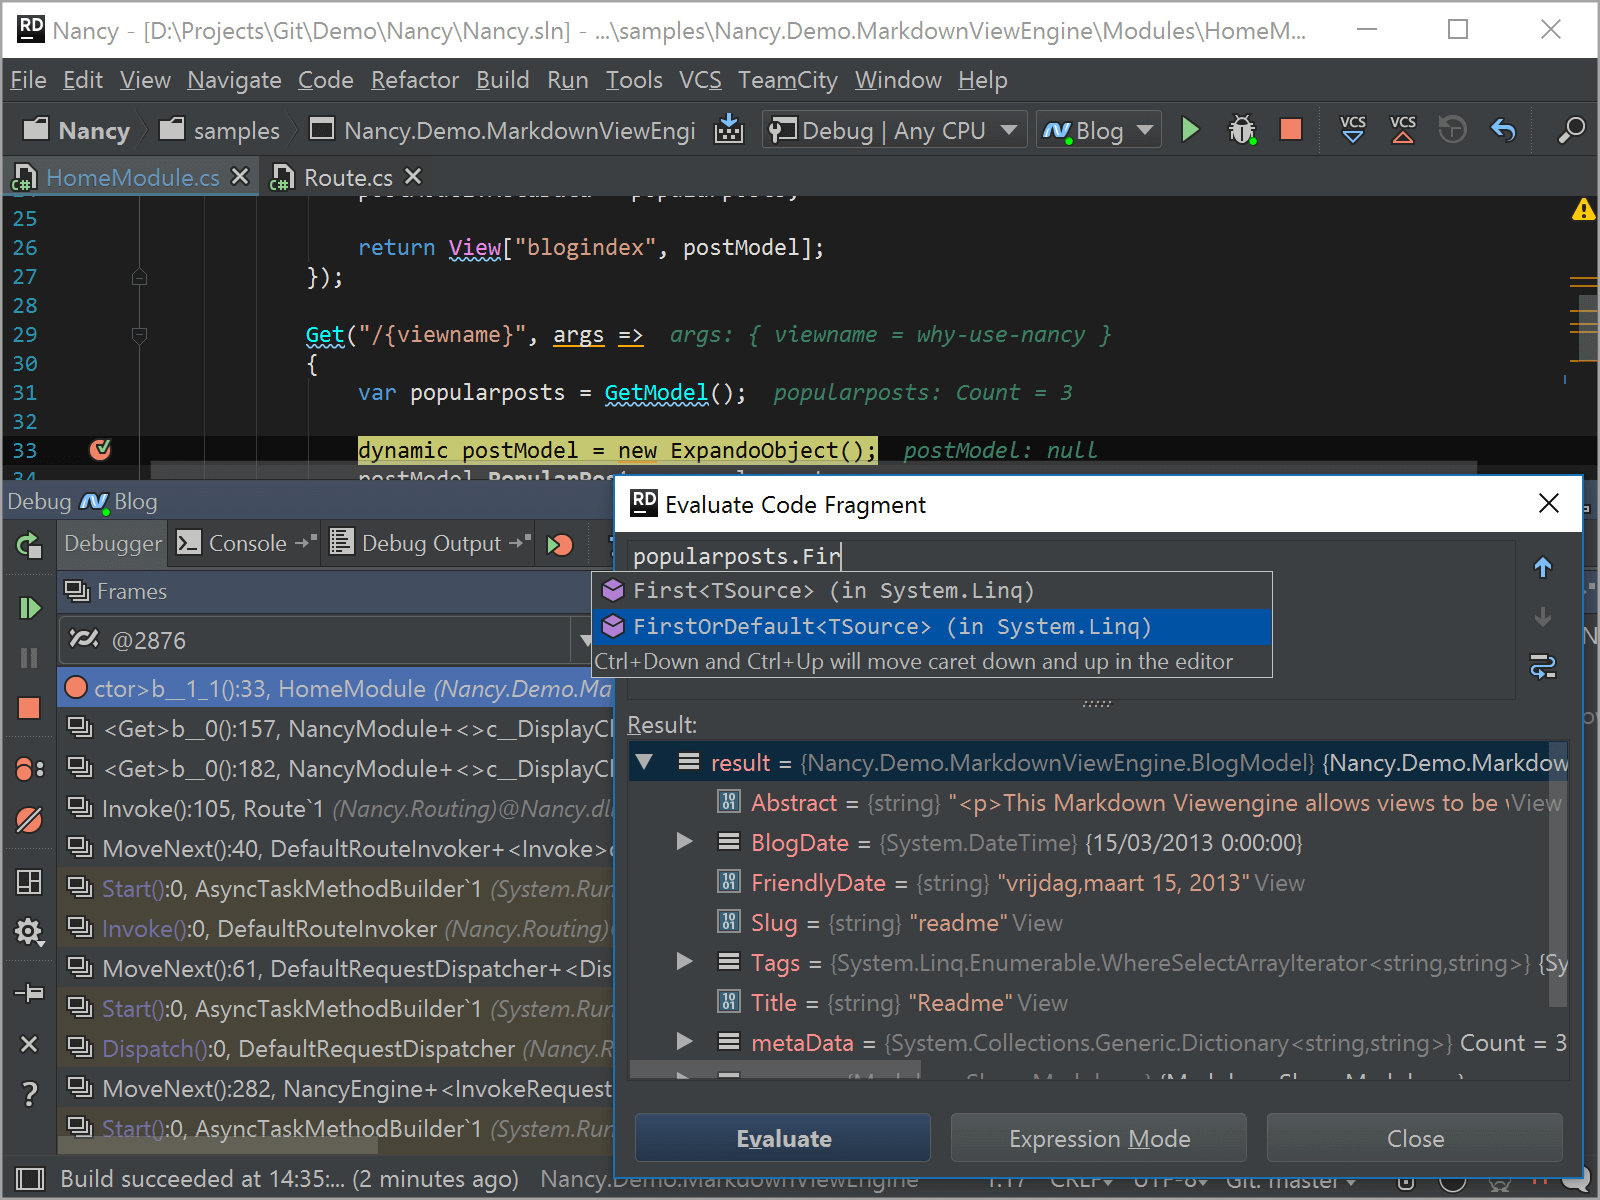Open View Breakpoints icon in sidebar

[x=29, y=768]
